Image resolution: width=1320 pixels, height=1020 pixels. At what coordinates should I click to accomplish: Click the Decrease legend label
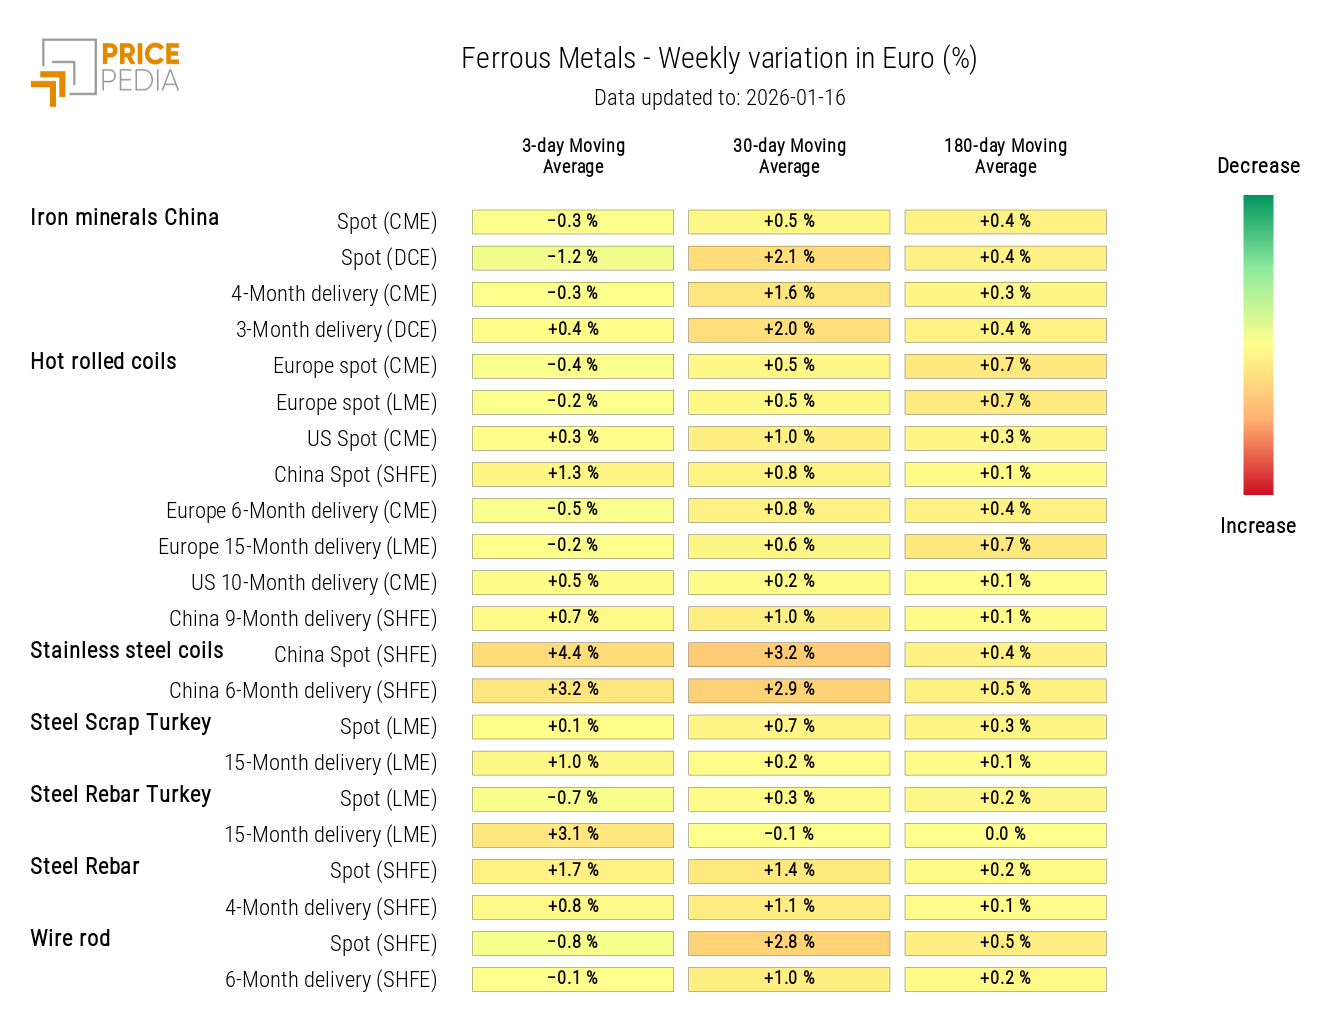(x=1258, y=166)
